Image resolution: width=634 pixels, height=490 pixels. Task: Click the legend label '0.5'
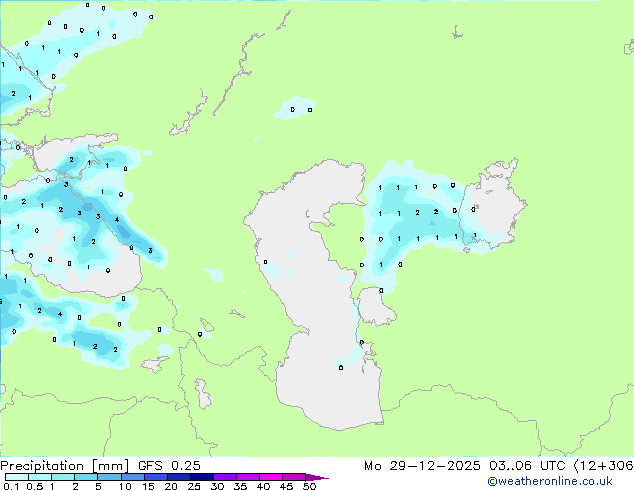[x=35, y=486]
